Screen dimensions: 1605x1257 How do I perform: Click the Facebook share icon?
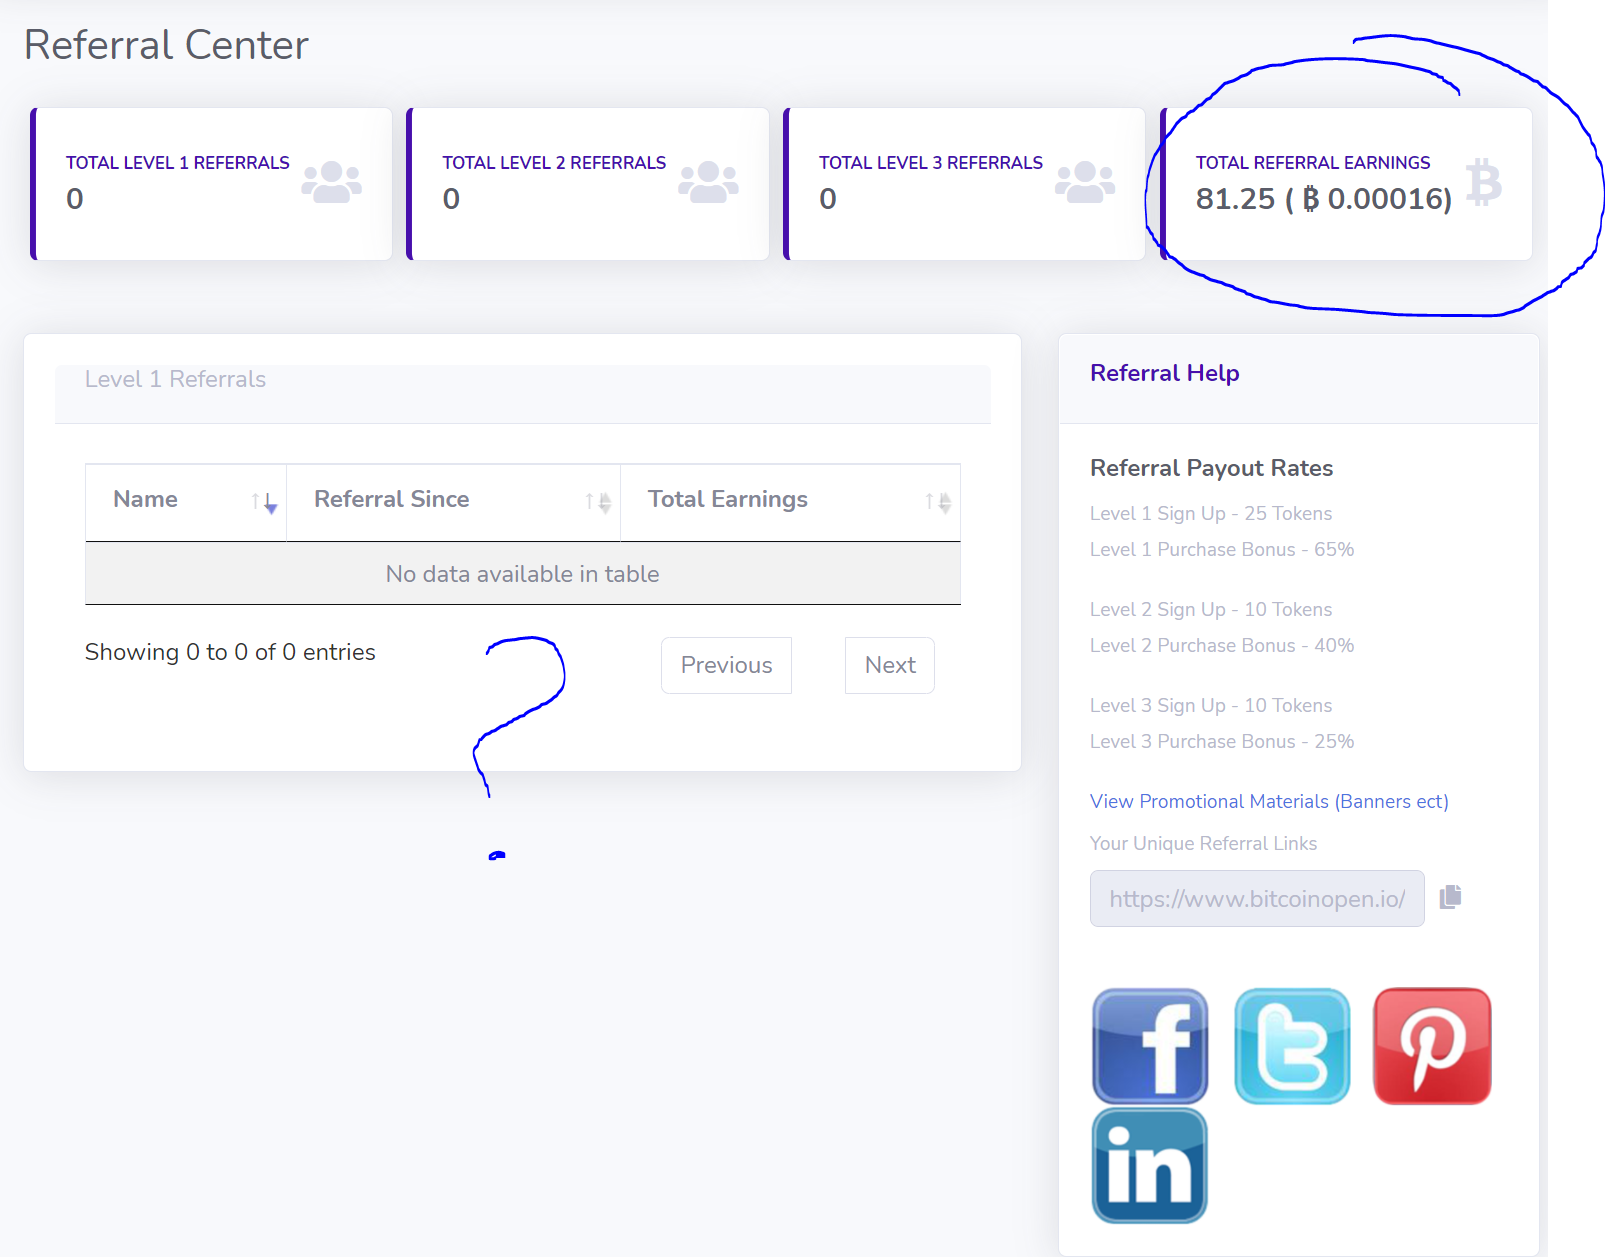click(x=1150, y=1046)
